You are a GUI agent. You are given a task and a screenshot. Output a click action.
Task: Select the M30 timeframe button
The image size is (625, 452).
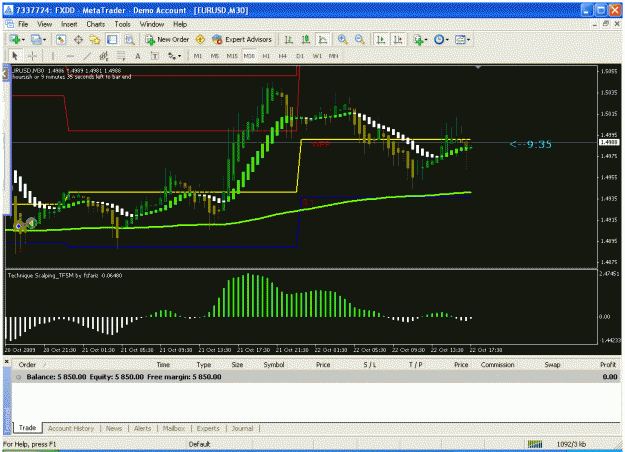pyautogui.click(x=249, y=56)
